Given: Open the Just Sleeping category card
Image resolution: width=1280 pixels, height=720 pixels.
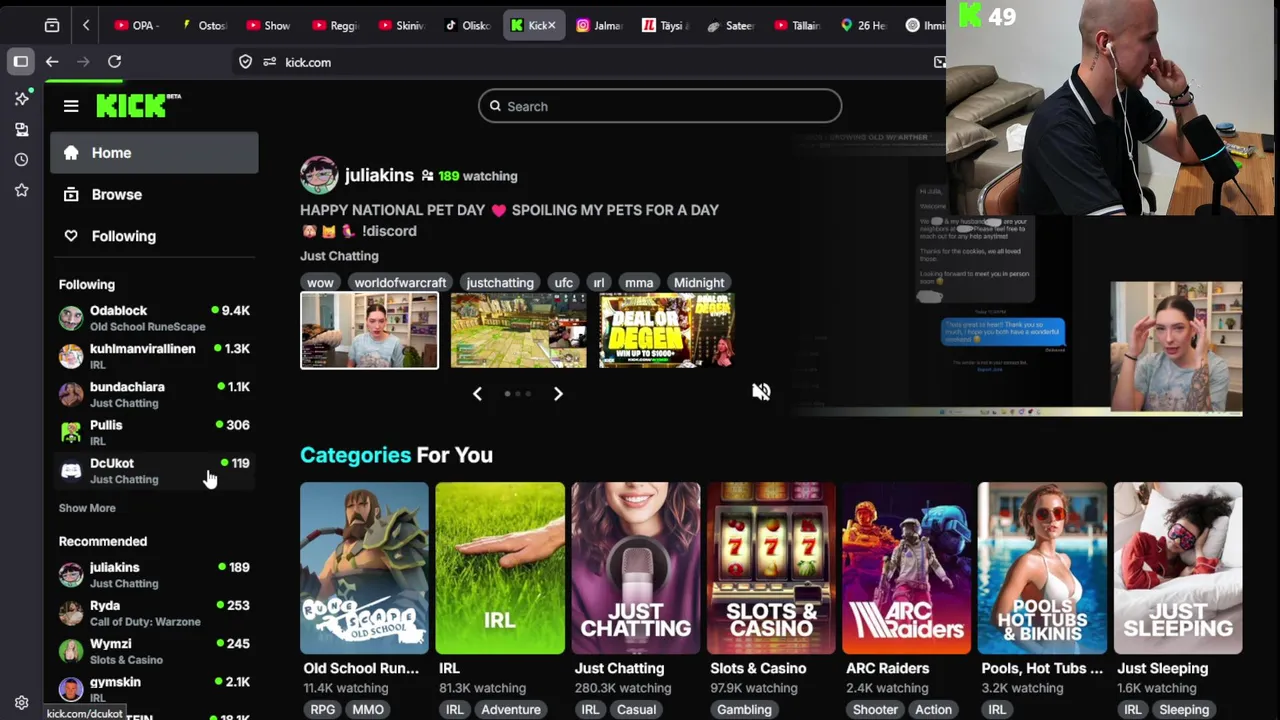Looking at the screenshot, I should (1178, 568).
